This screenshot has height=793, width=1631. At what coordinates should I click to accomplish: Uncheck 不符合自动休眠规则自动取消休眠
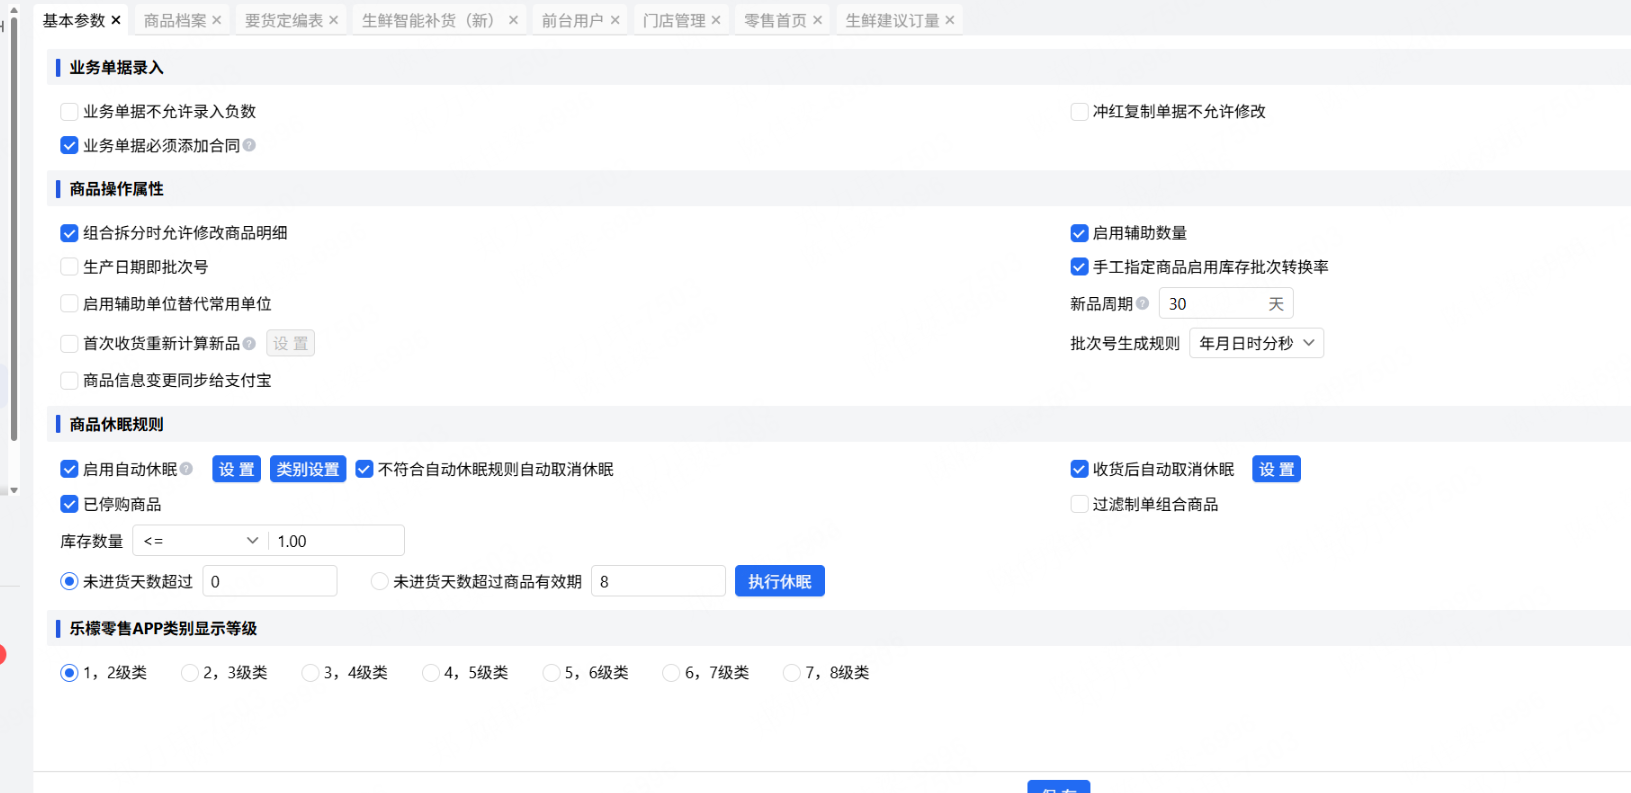(x=364, y=469)
